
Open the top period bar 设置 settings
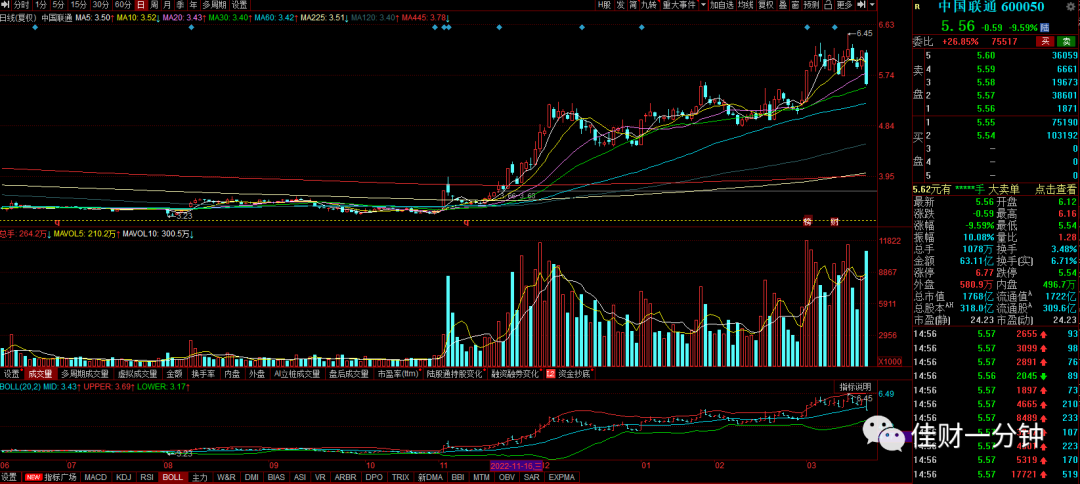238,5
